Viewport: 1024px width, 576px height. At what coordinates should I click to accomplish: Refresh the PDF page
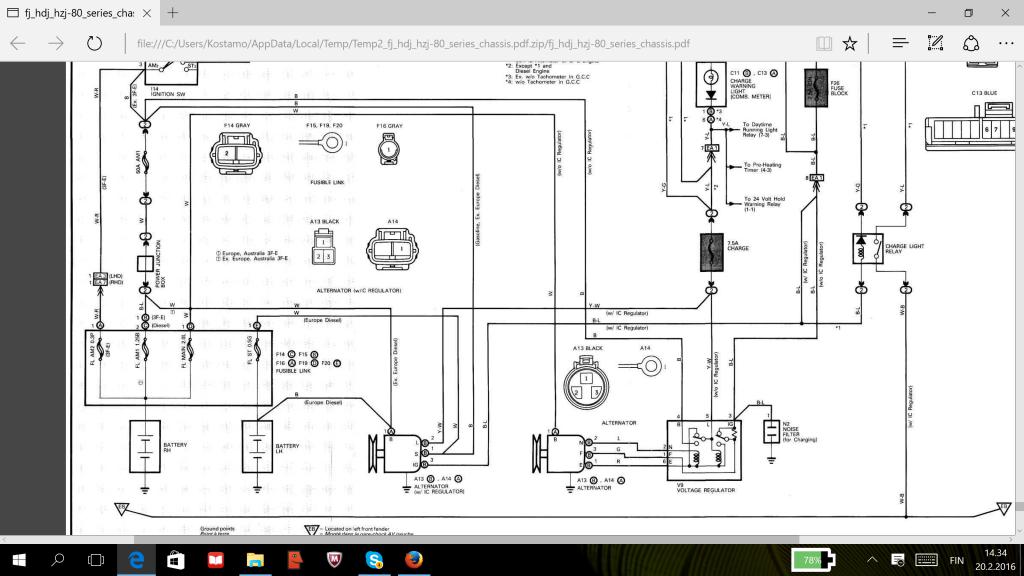coord(94,43)
